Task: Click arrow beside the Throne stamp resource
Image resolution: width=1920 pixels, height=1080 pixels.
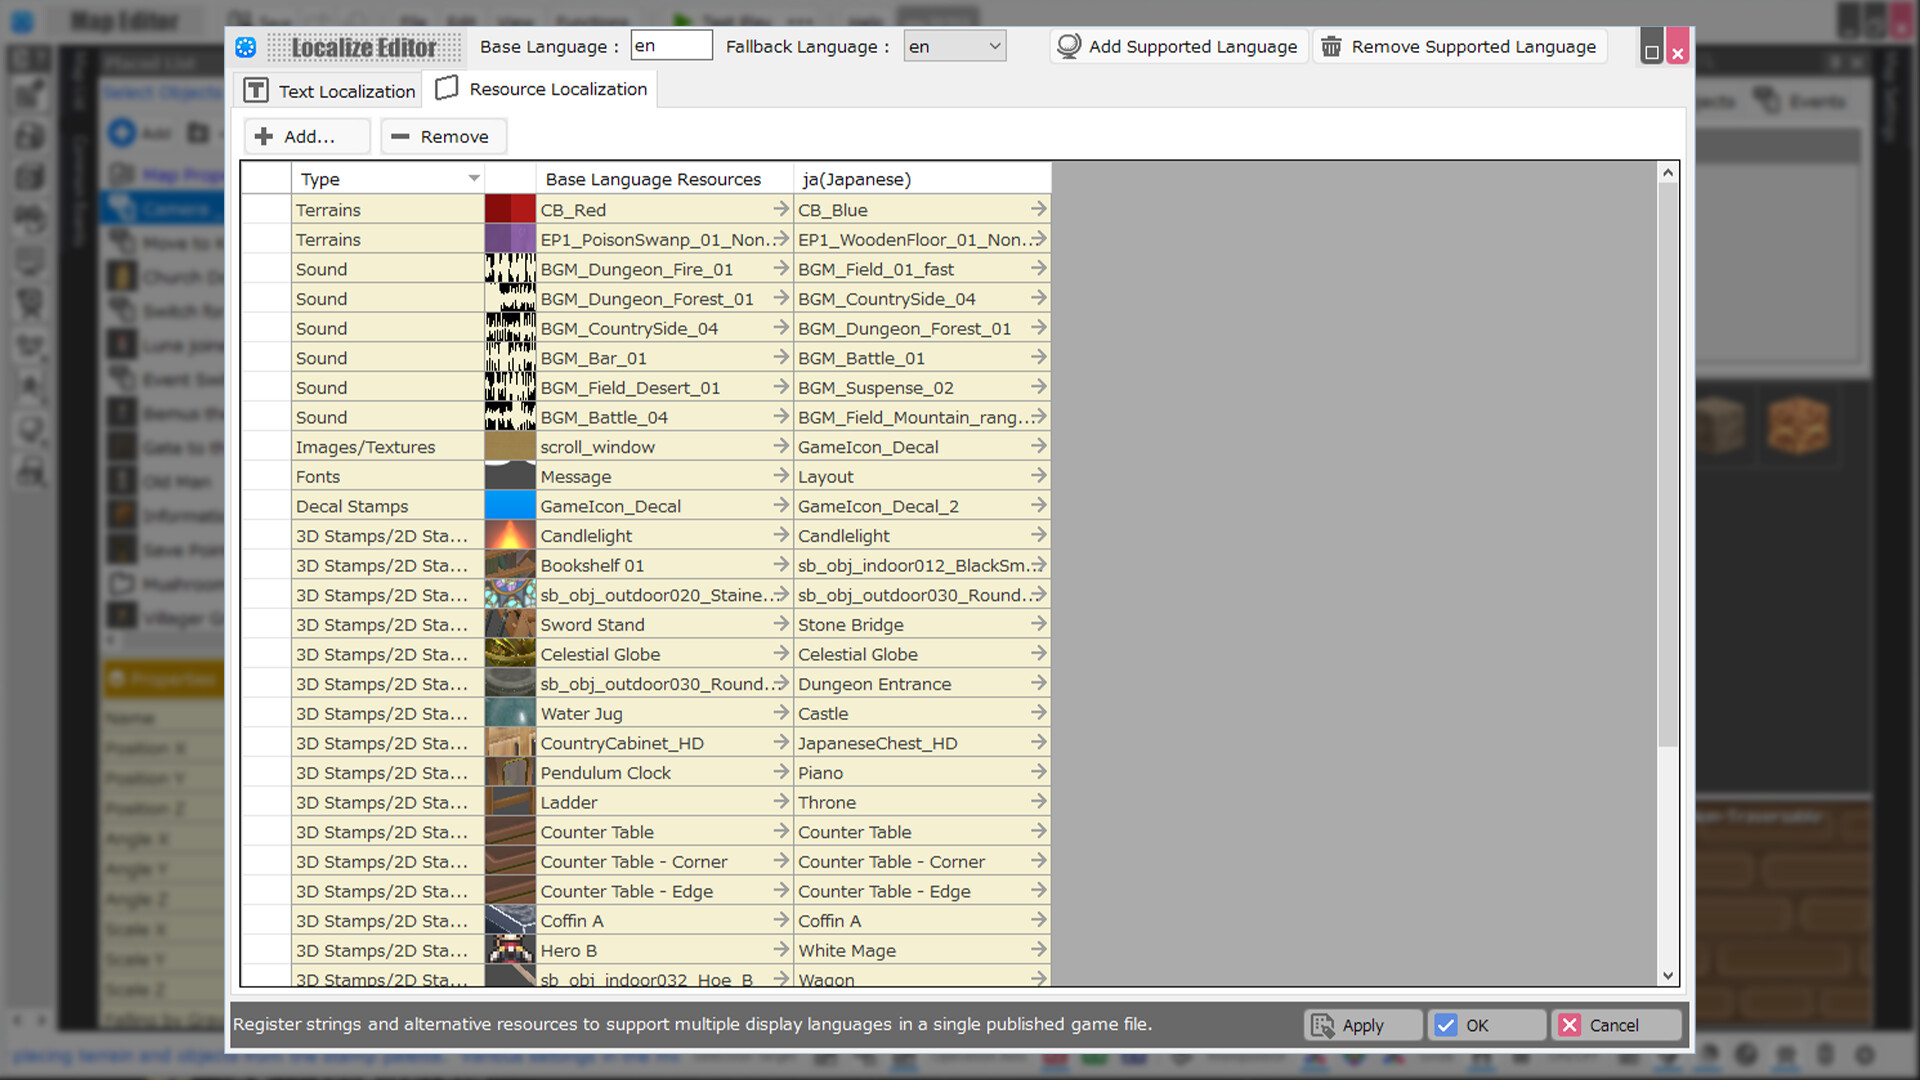Action: [x=1037, y=801]
